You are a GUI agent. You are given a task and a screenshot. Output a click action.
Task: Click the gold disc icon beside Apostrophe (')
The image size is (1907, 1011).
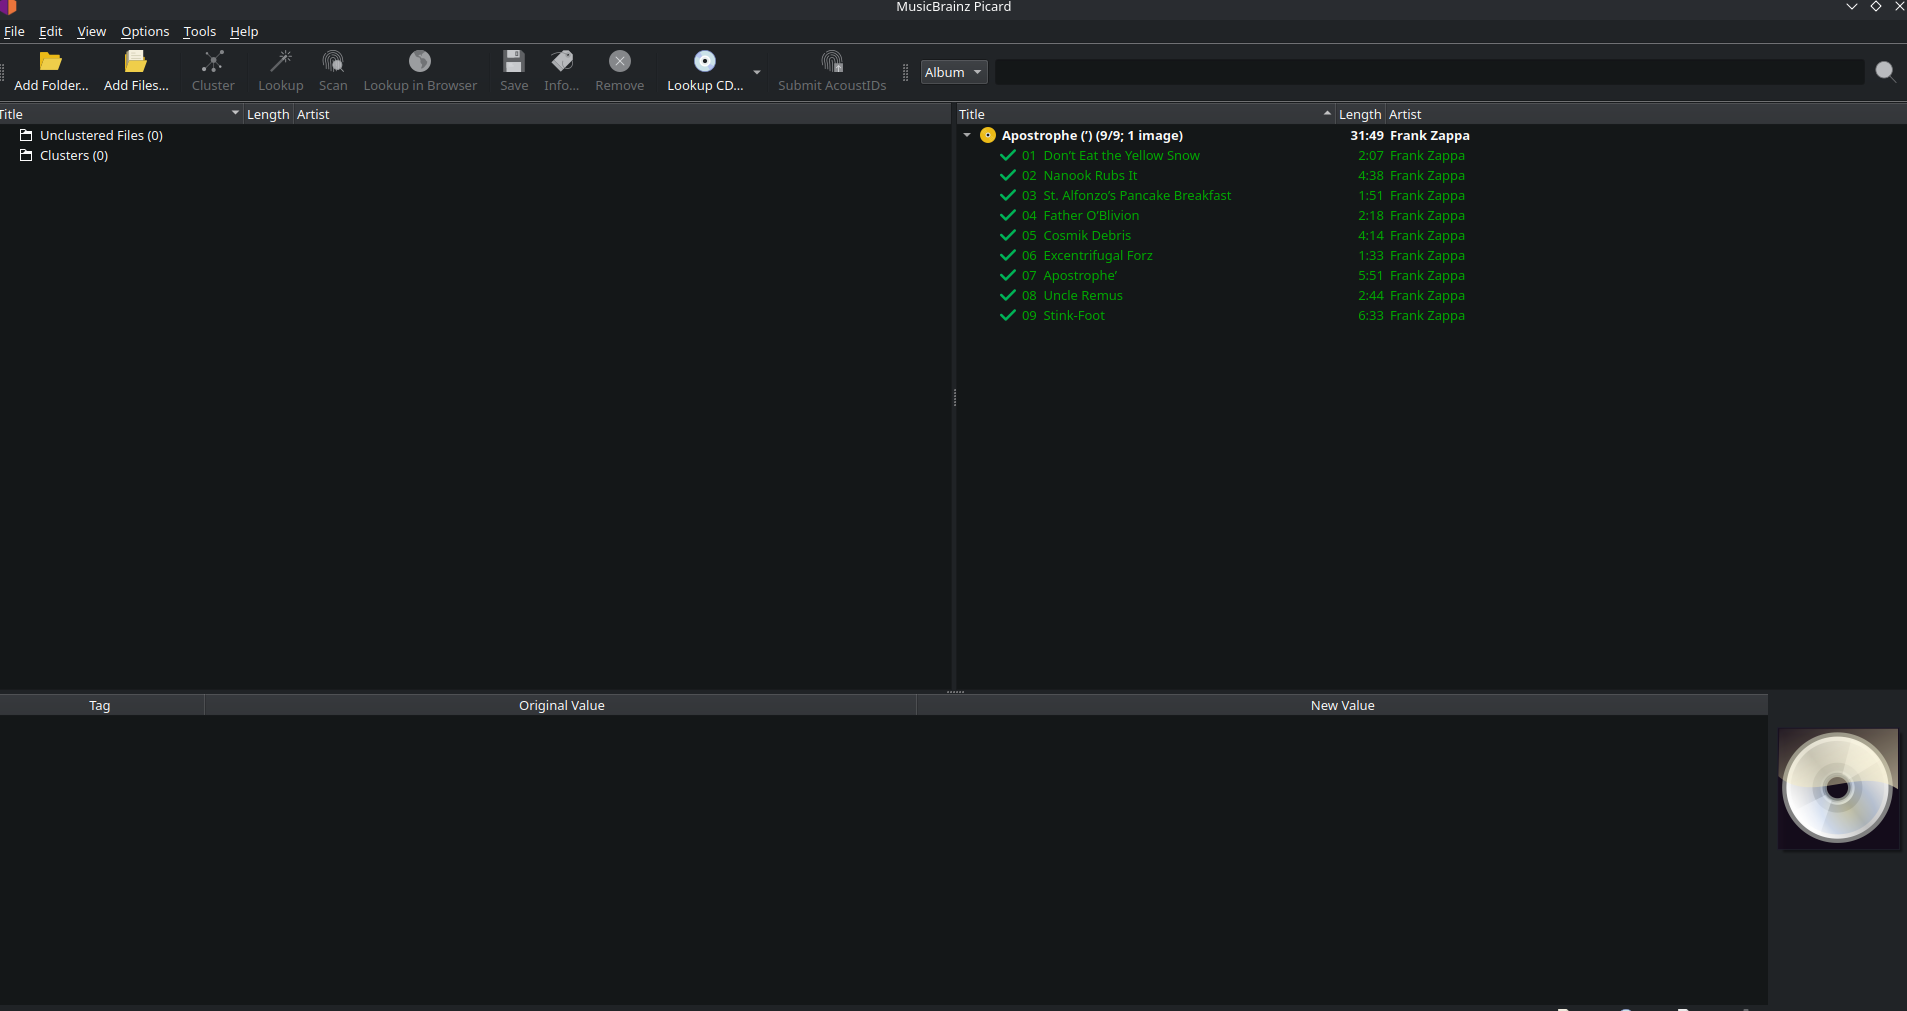coord(988,135)
